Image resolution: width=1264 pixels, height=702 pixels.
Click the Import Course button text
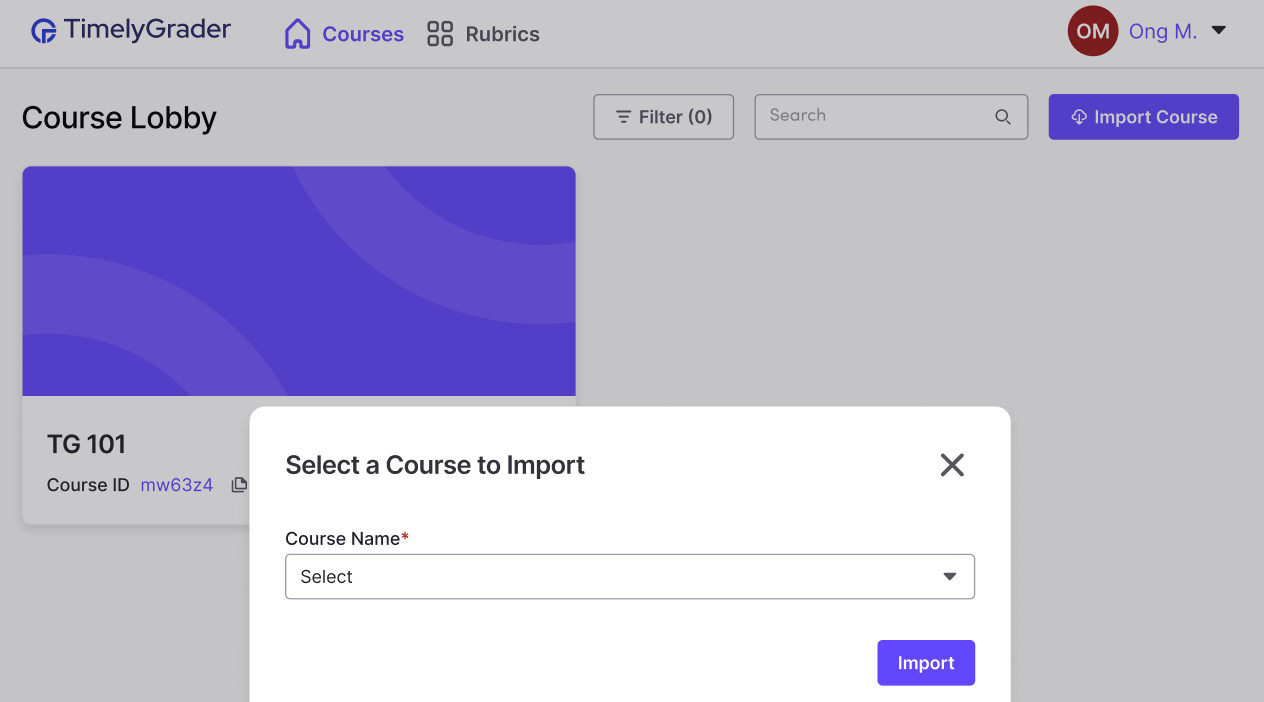1155,117
